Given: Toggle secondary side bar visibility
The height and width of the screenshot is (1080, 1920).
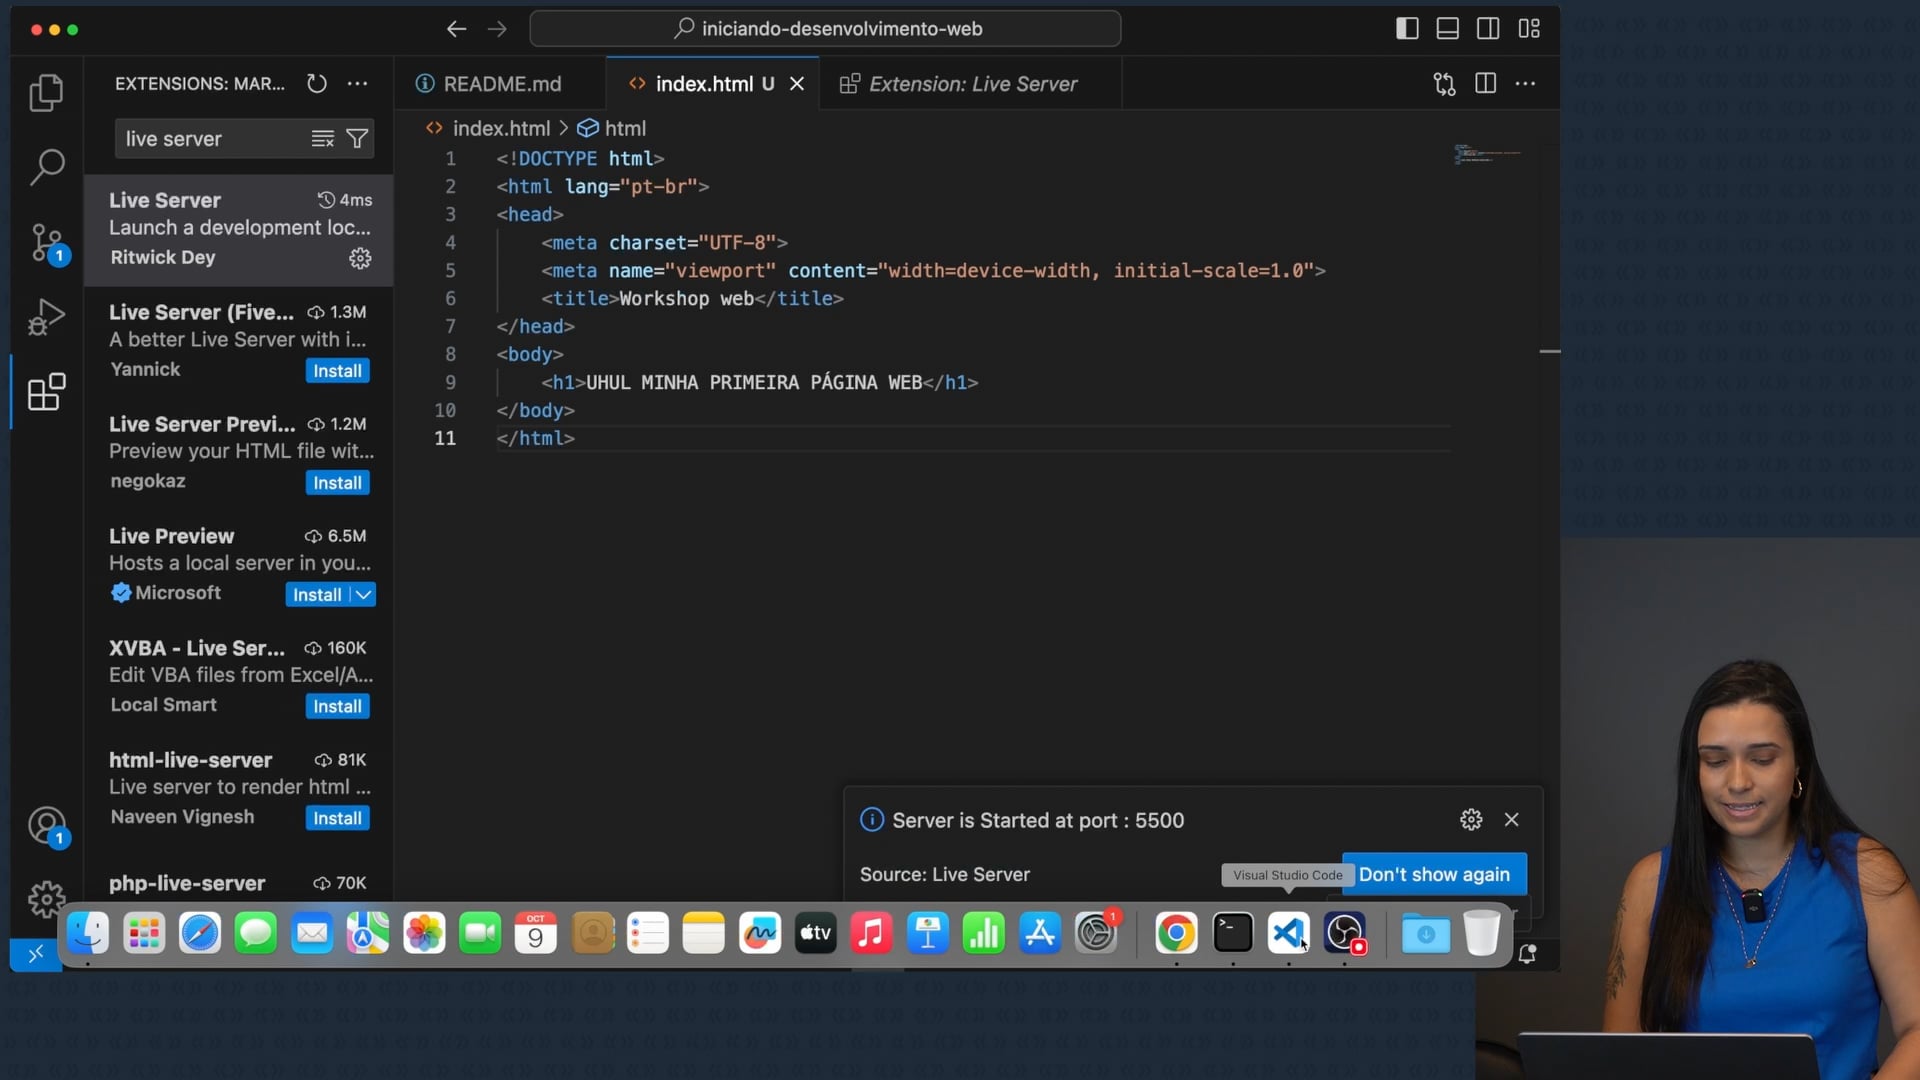Looking at the screenshot, I should (x=1488, y=28).
